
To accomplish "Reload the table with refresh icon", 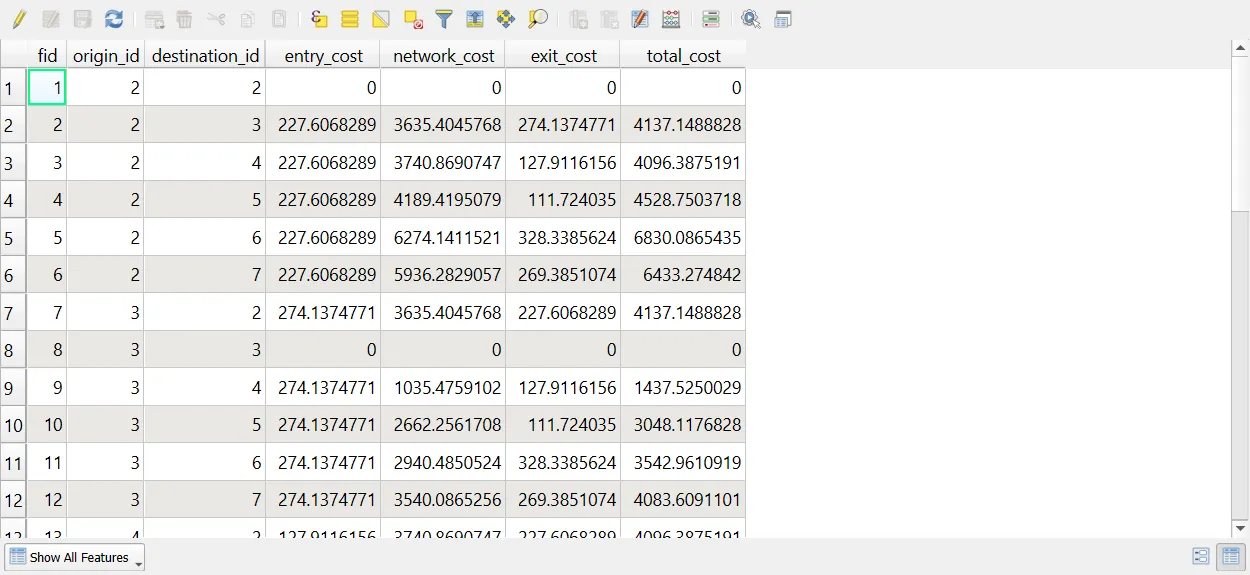I will click(x=114, y=19).
